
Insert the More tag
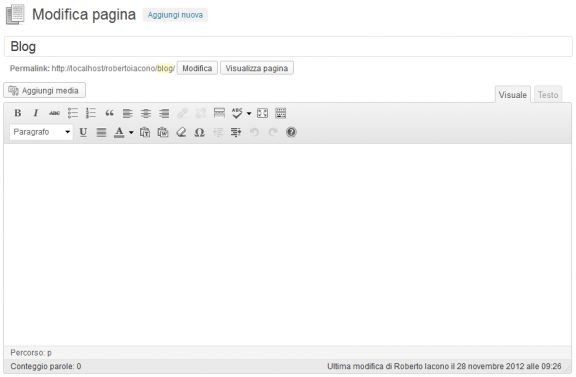(219, 113)
